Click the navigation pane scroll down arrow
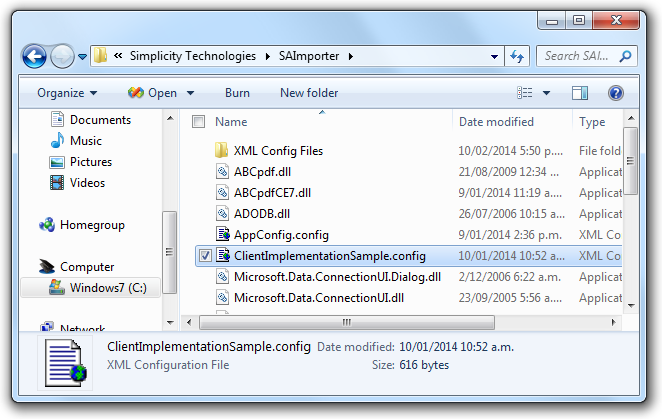Image resolution: width=662 pixels, height=419 pixels. point(170,323)
